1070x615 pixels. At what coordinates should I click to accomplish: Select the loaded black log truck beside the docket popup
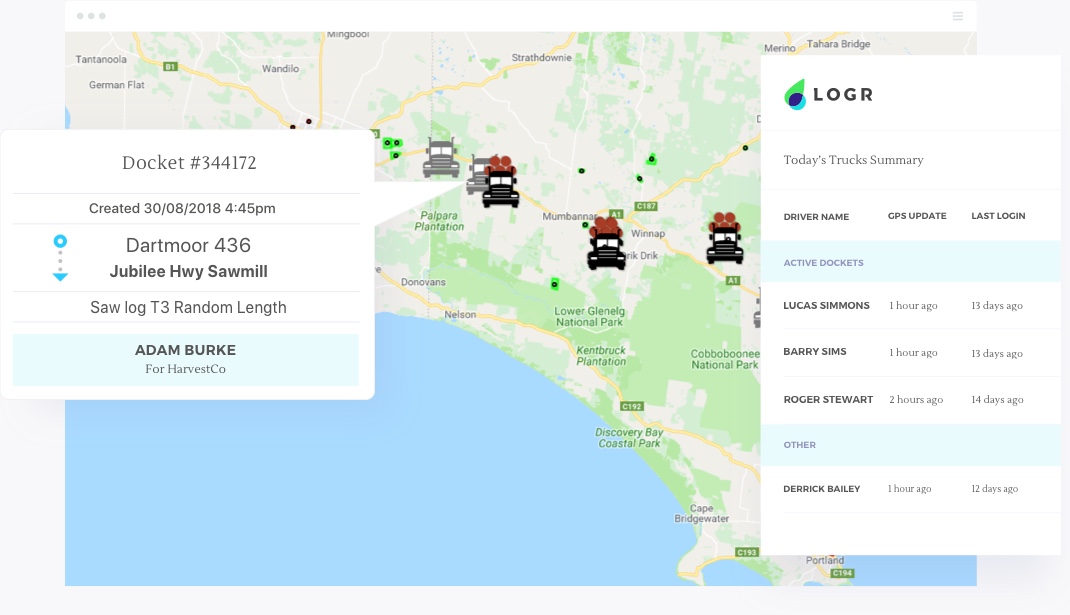pos(501,182)
